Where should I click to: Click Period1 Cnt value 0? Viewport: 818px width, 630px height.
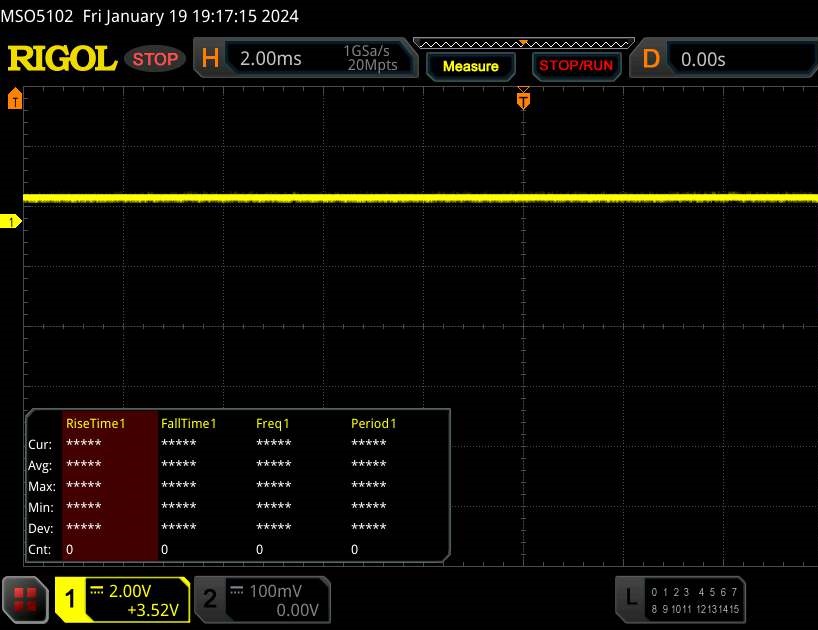(355, 549)
